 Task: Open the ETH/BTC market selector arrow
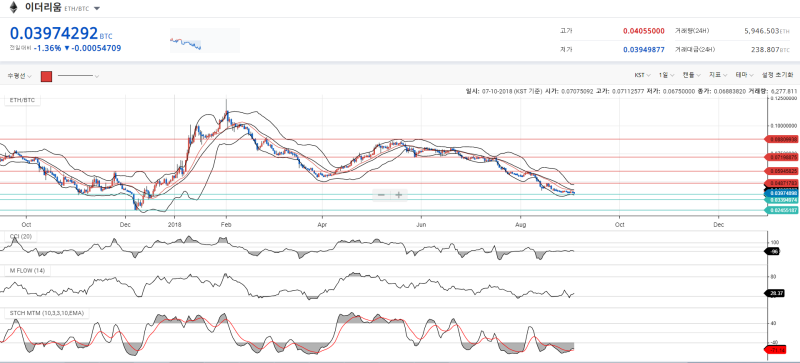(x=97, y=9)
